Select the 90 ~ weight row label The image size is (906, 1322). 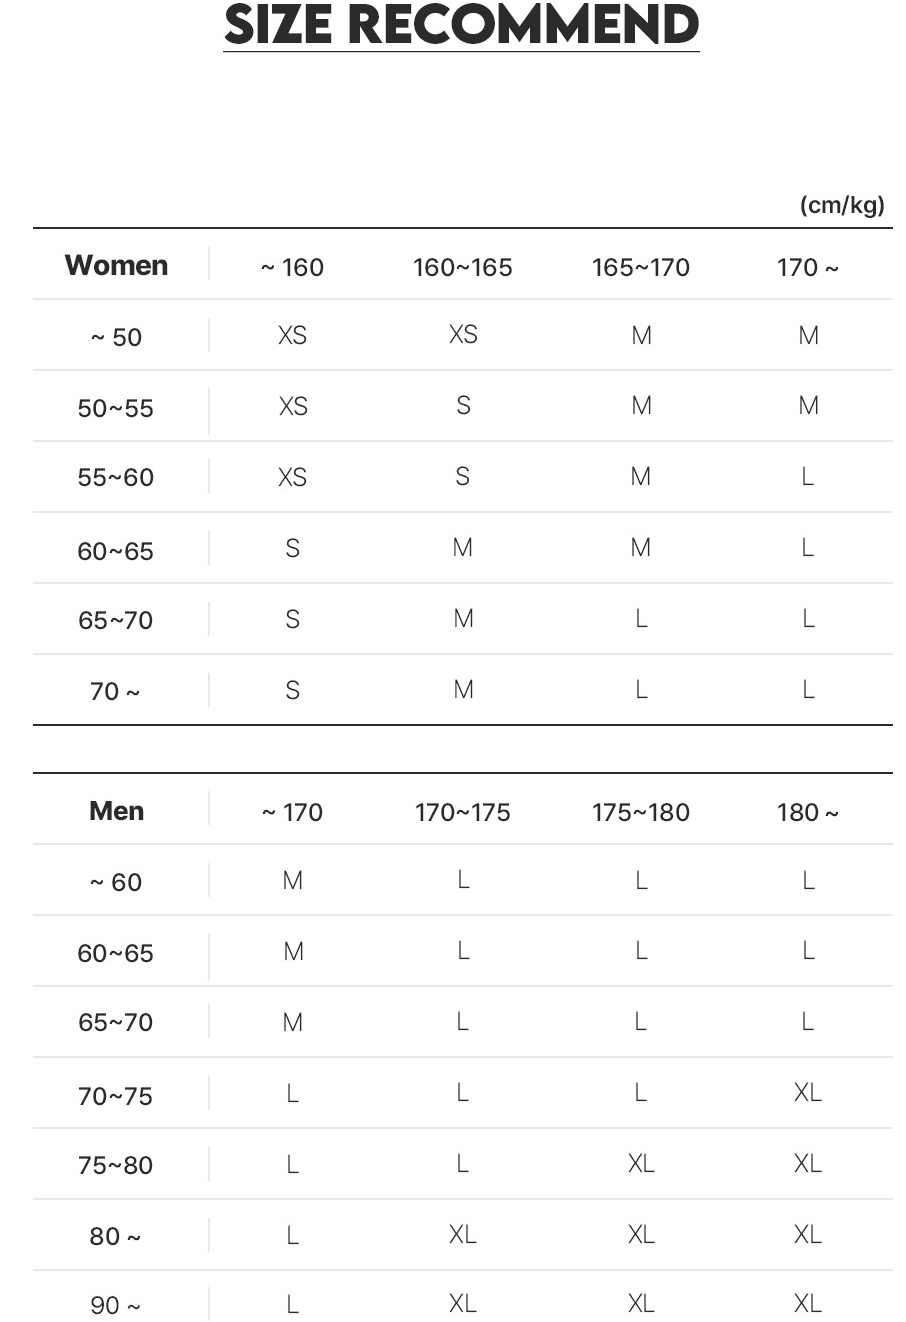(116, 1305)
